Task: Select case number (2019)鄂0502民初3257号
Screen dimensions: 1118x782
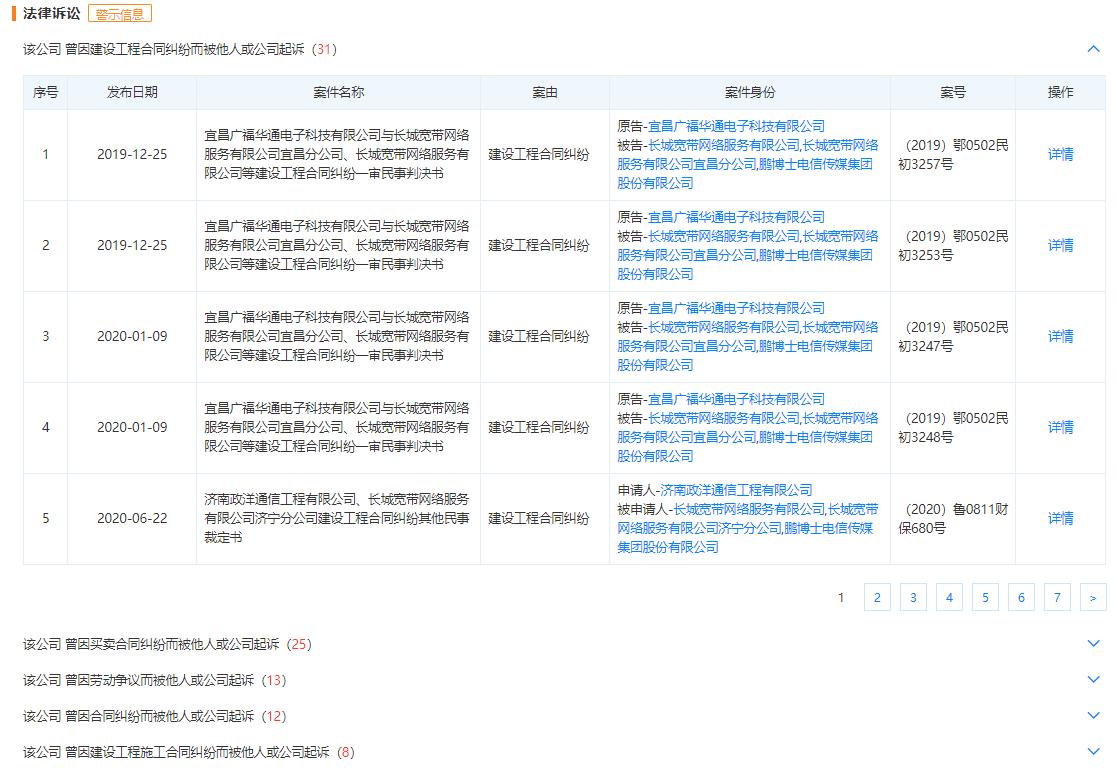Action: pyautogui.click(x=953, y=155)
